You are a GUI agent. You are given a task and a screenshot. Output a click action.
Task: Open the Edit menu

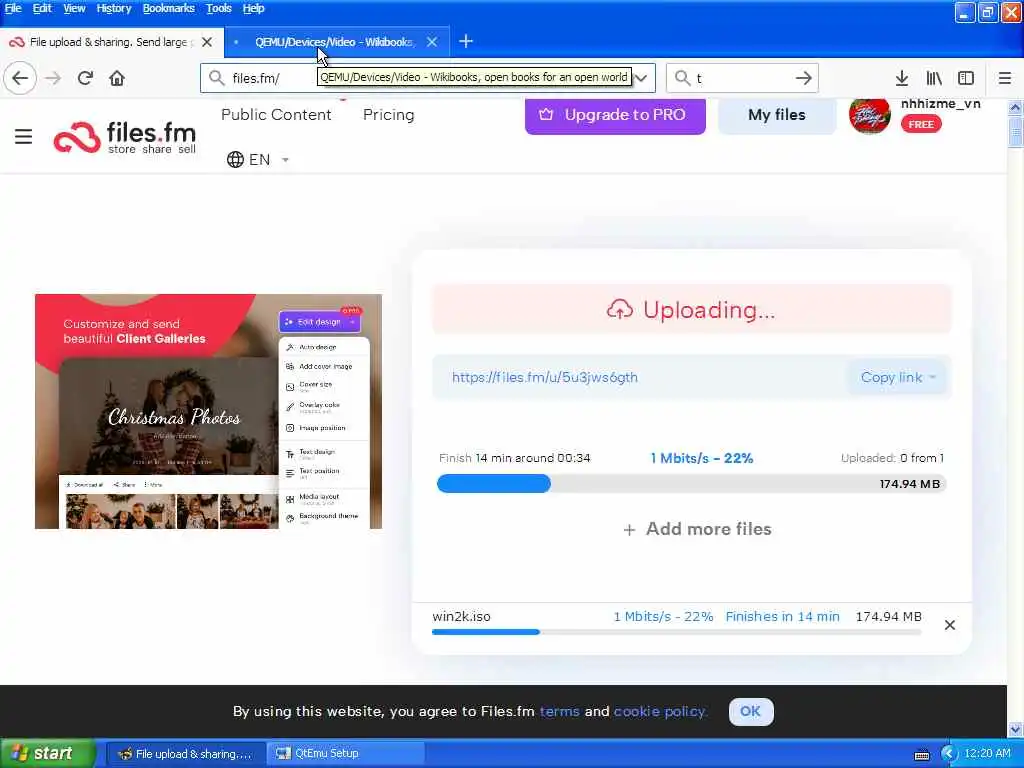click(x=42, y=8)
